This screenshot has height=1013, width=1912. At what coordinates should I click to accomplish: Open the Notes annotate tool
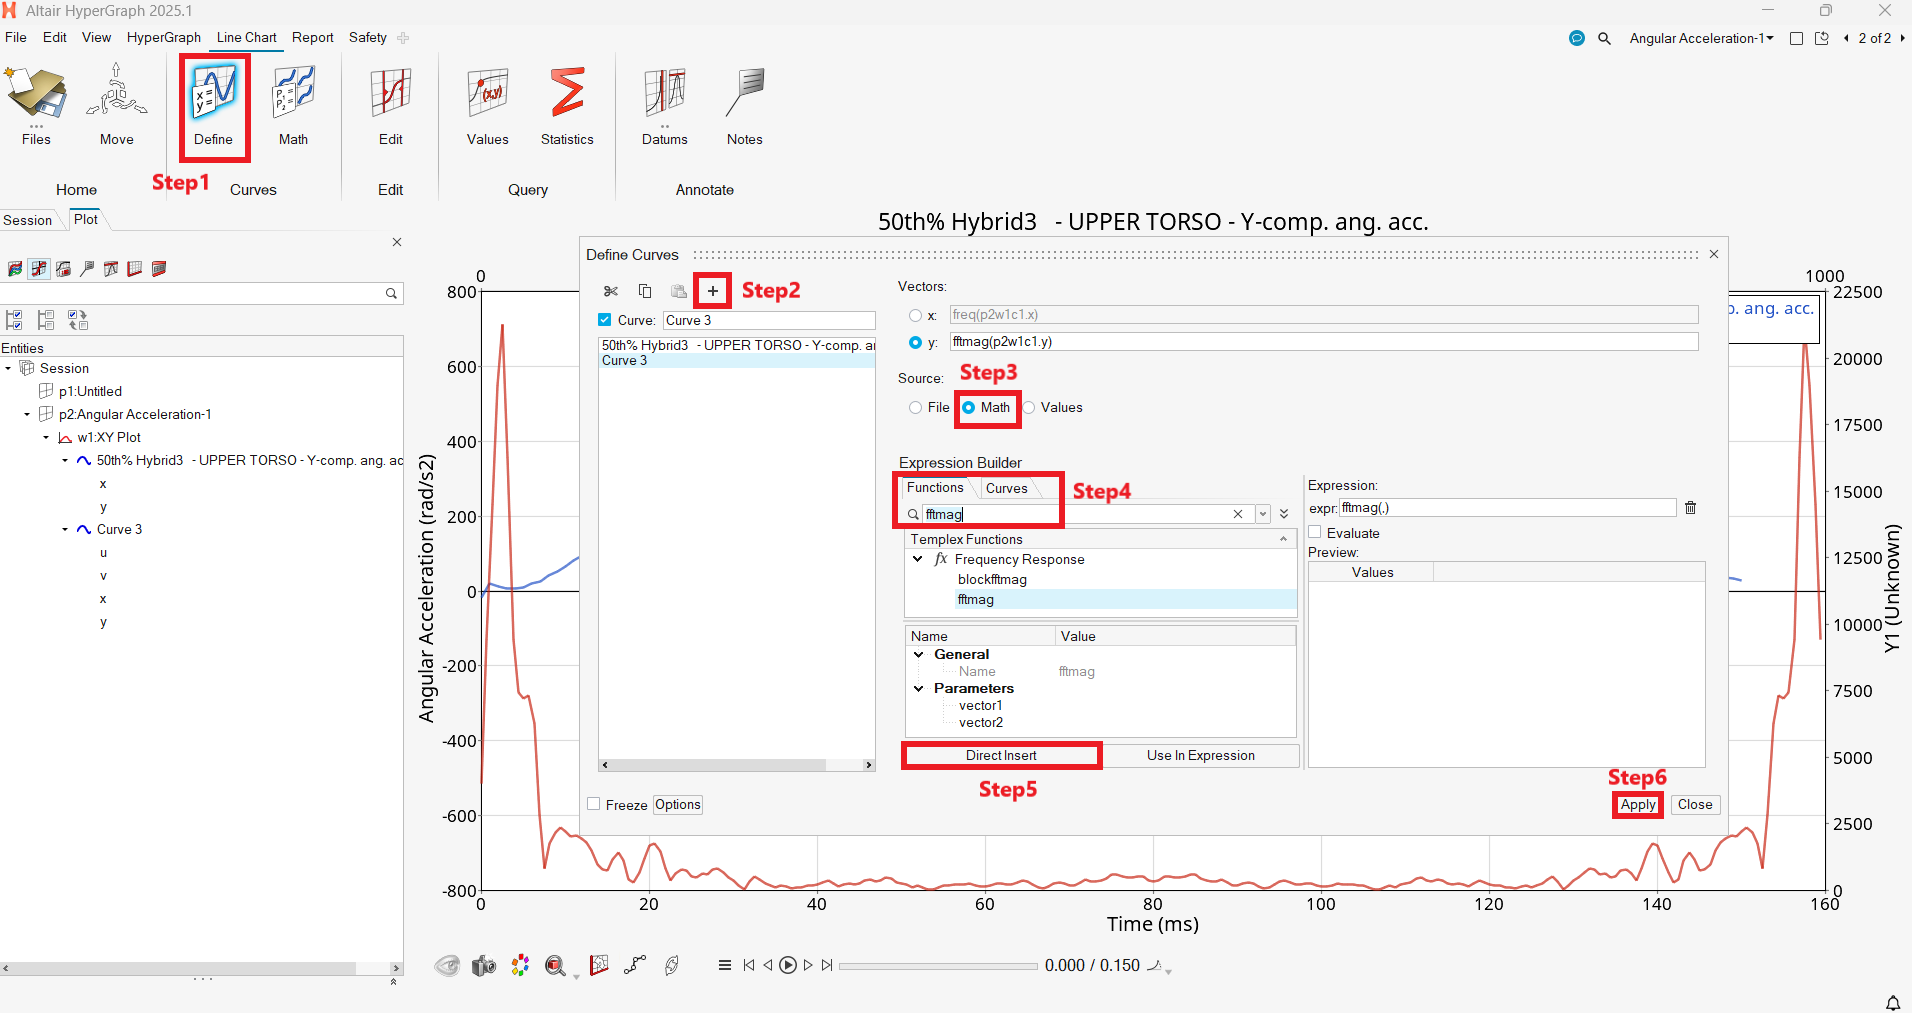point(745,105)
